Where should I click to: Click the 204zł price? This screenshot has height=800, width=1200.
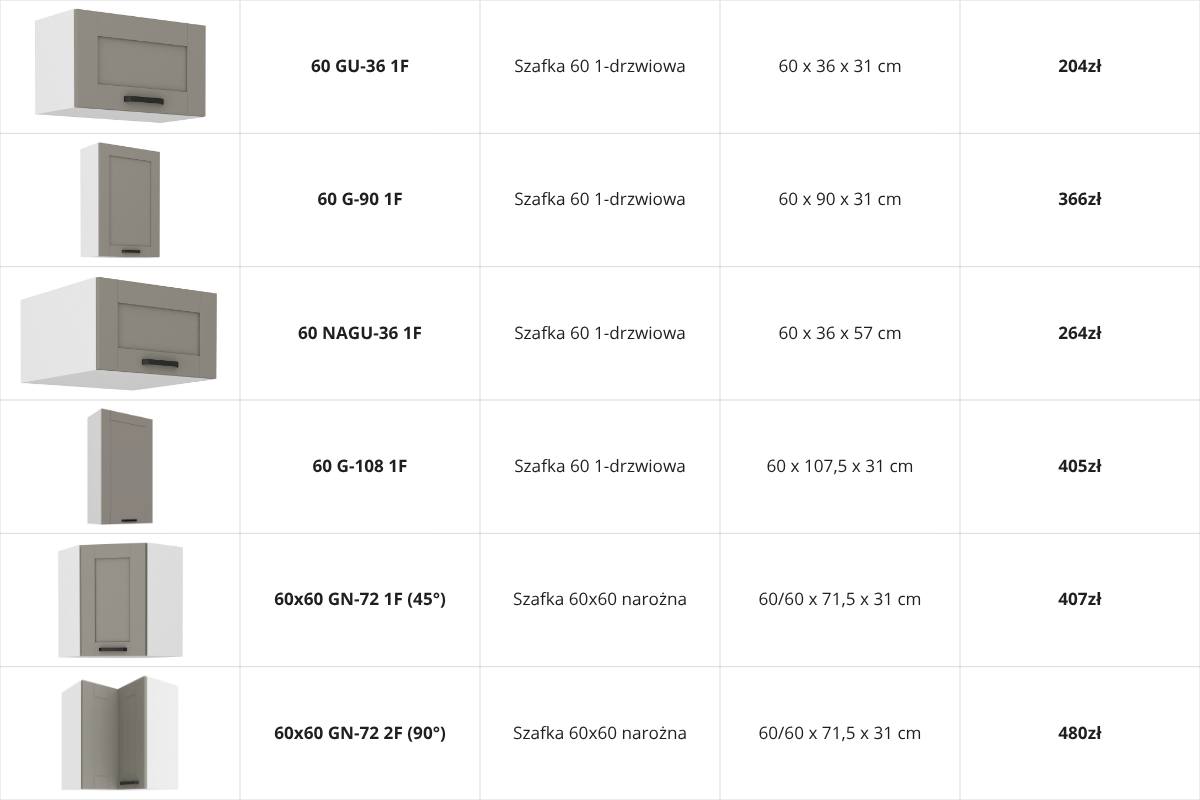[x=1080, y=67]
